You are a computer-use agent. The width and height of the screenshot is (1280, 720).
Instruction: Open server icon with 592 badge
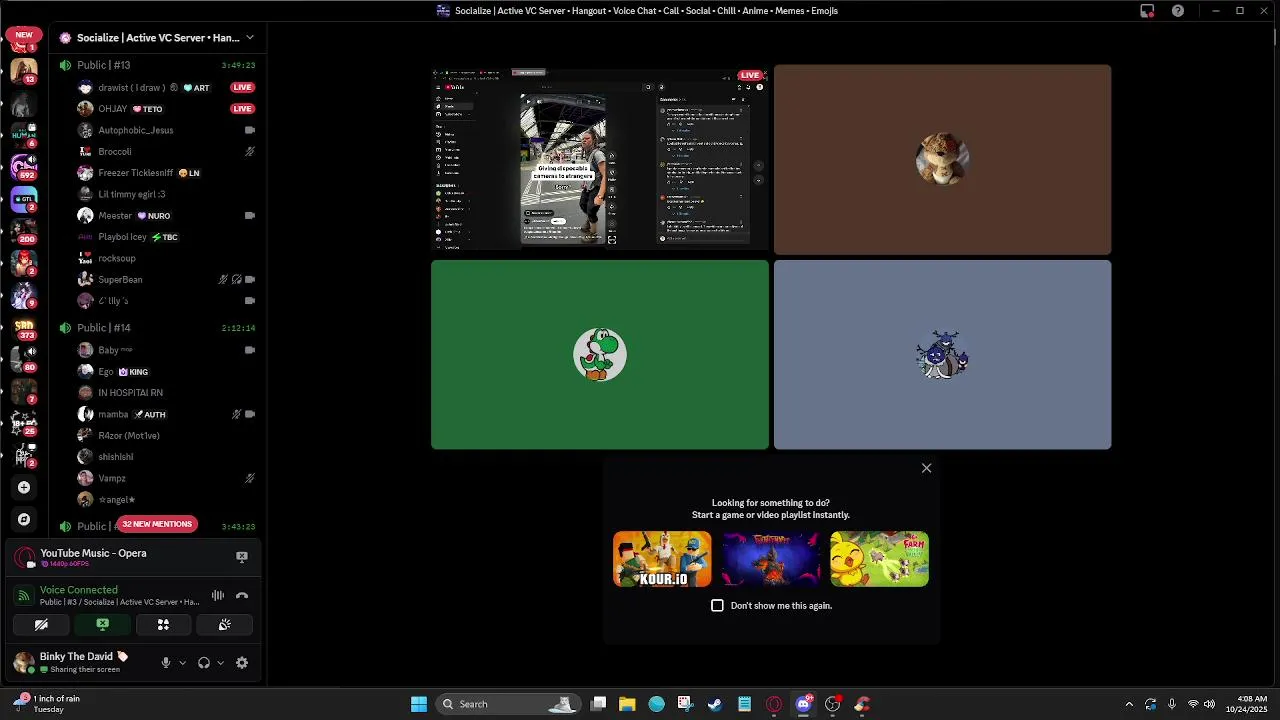coord(24,166)
